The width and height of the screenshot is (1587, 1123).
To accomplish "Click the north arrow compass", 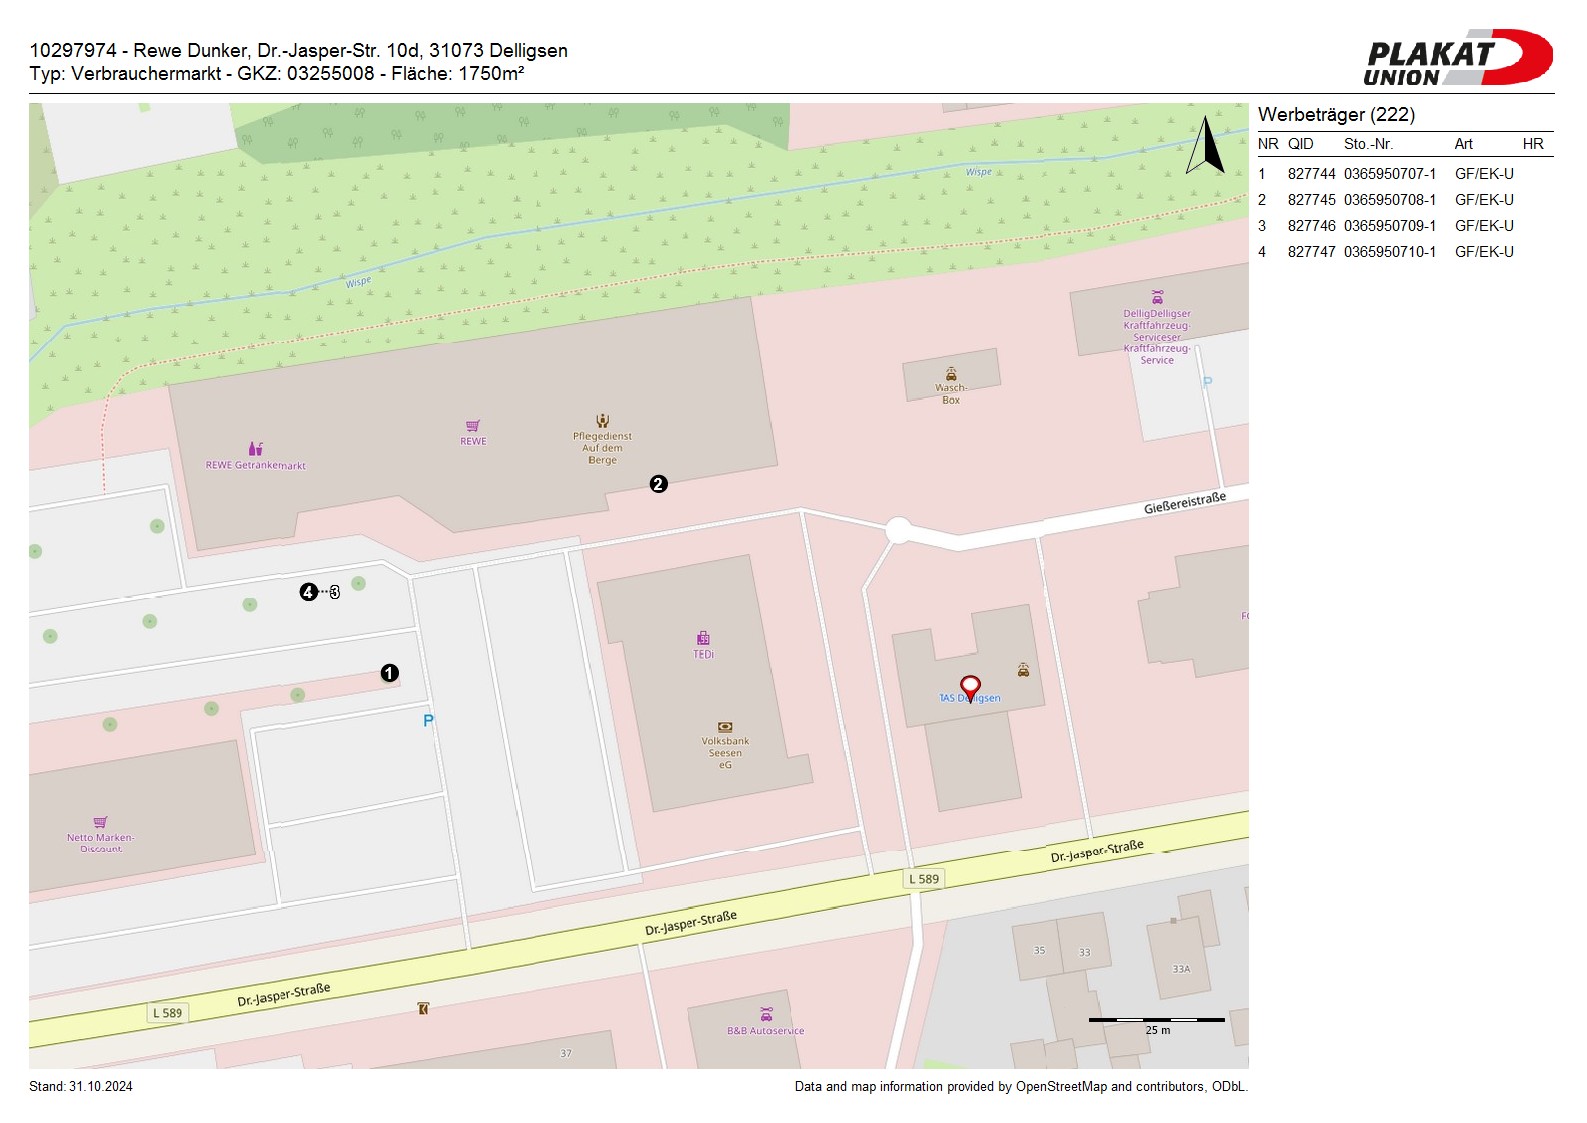I will click(1205, 146).
